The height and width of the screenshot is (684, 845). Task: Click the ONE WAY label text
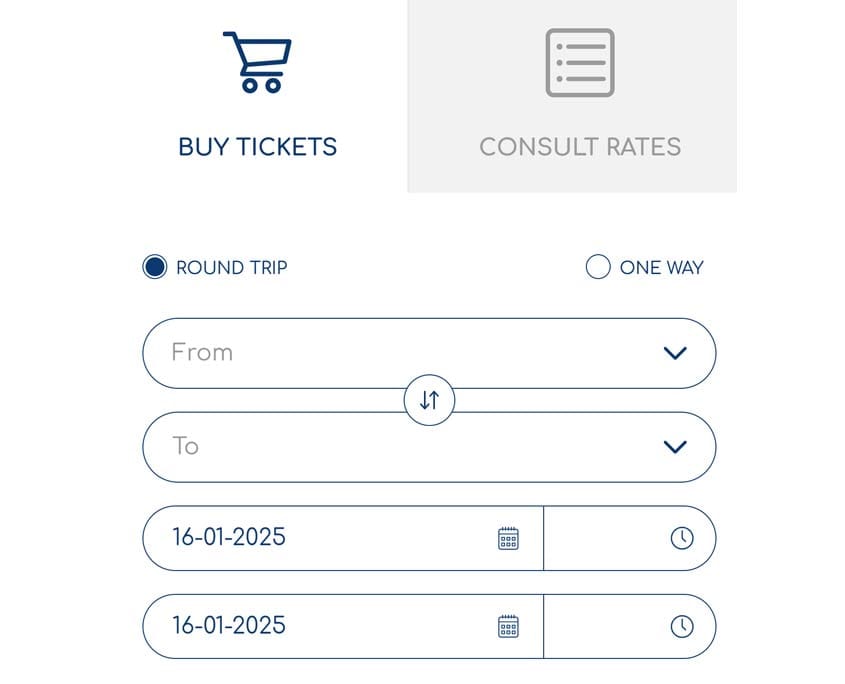pos(662,267)
